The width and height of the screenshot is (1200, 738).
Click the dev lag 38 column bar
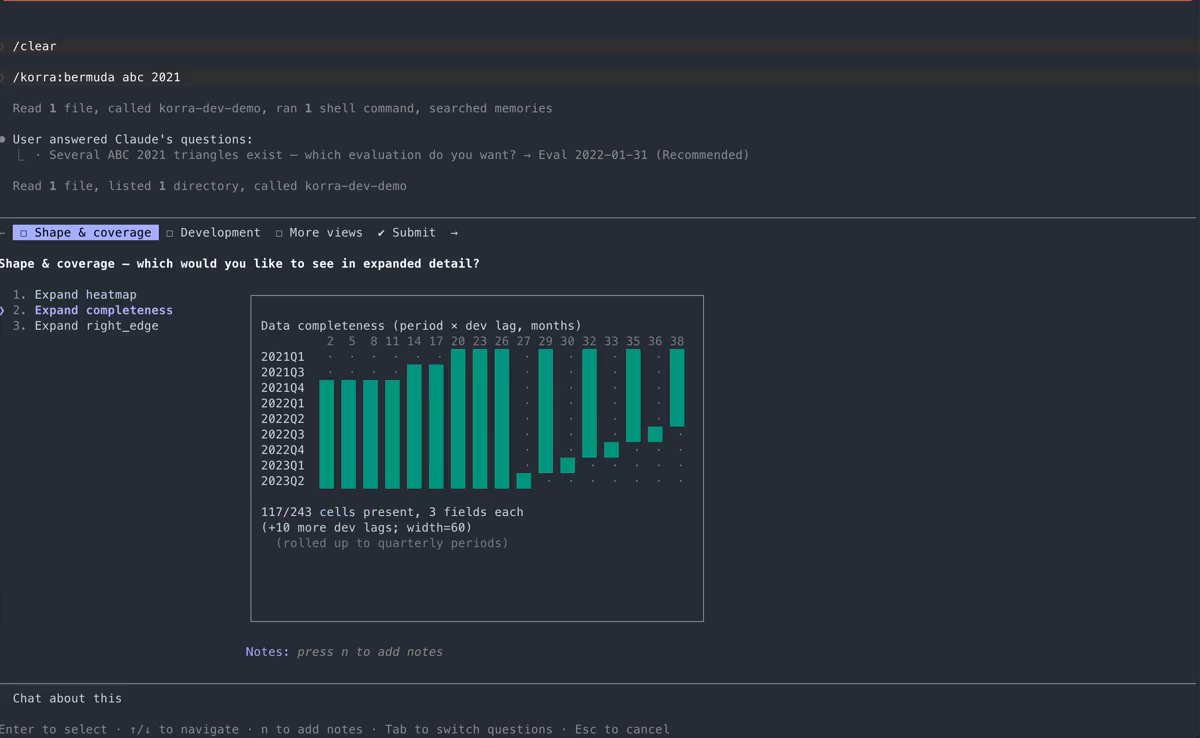[677, 387]
